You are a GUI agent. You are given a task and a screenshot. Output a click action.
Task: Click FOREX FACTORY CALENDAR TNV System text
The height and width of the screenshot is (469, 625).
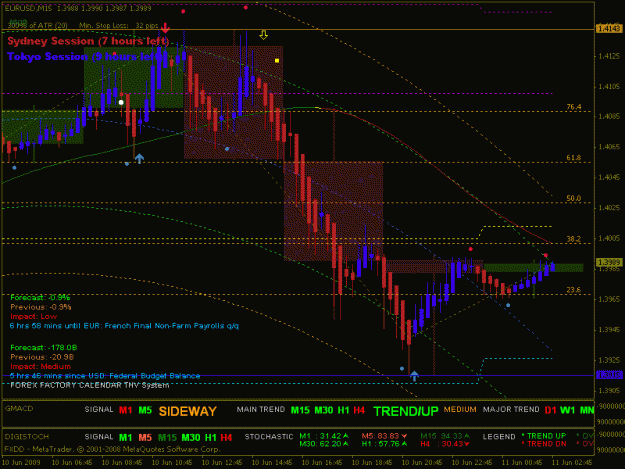(89, 385)
